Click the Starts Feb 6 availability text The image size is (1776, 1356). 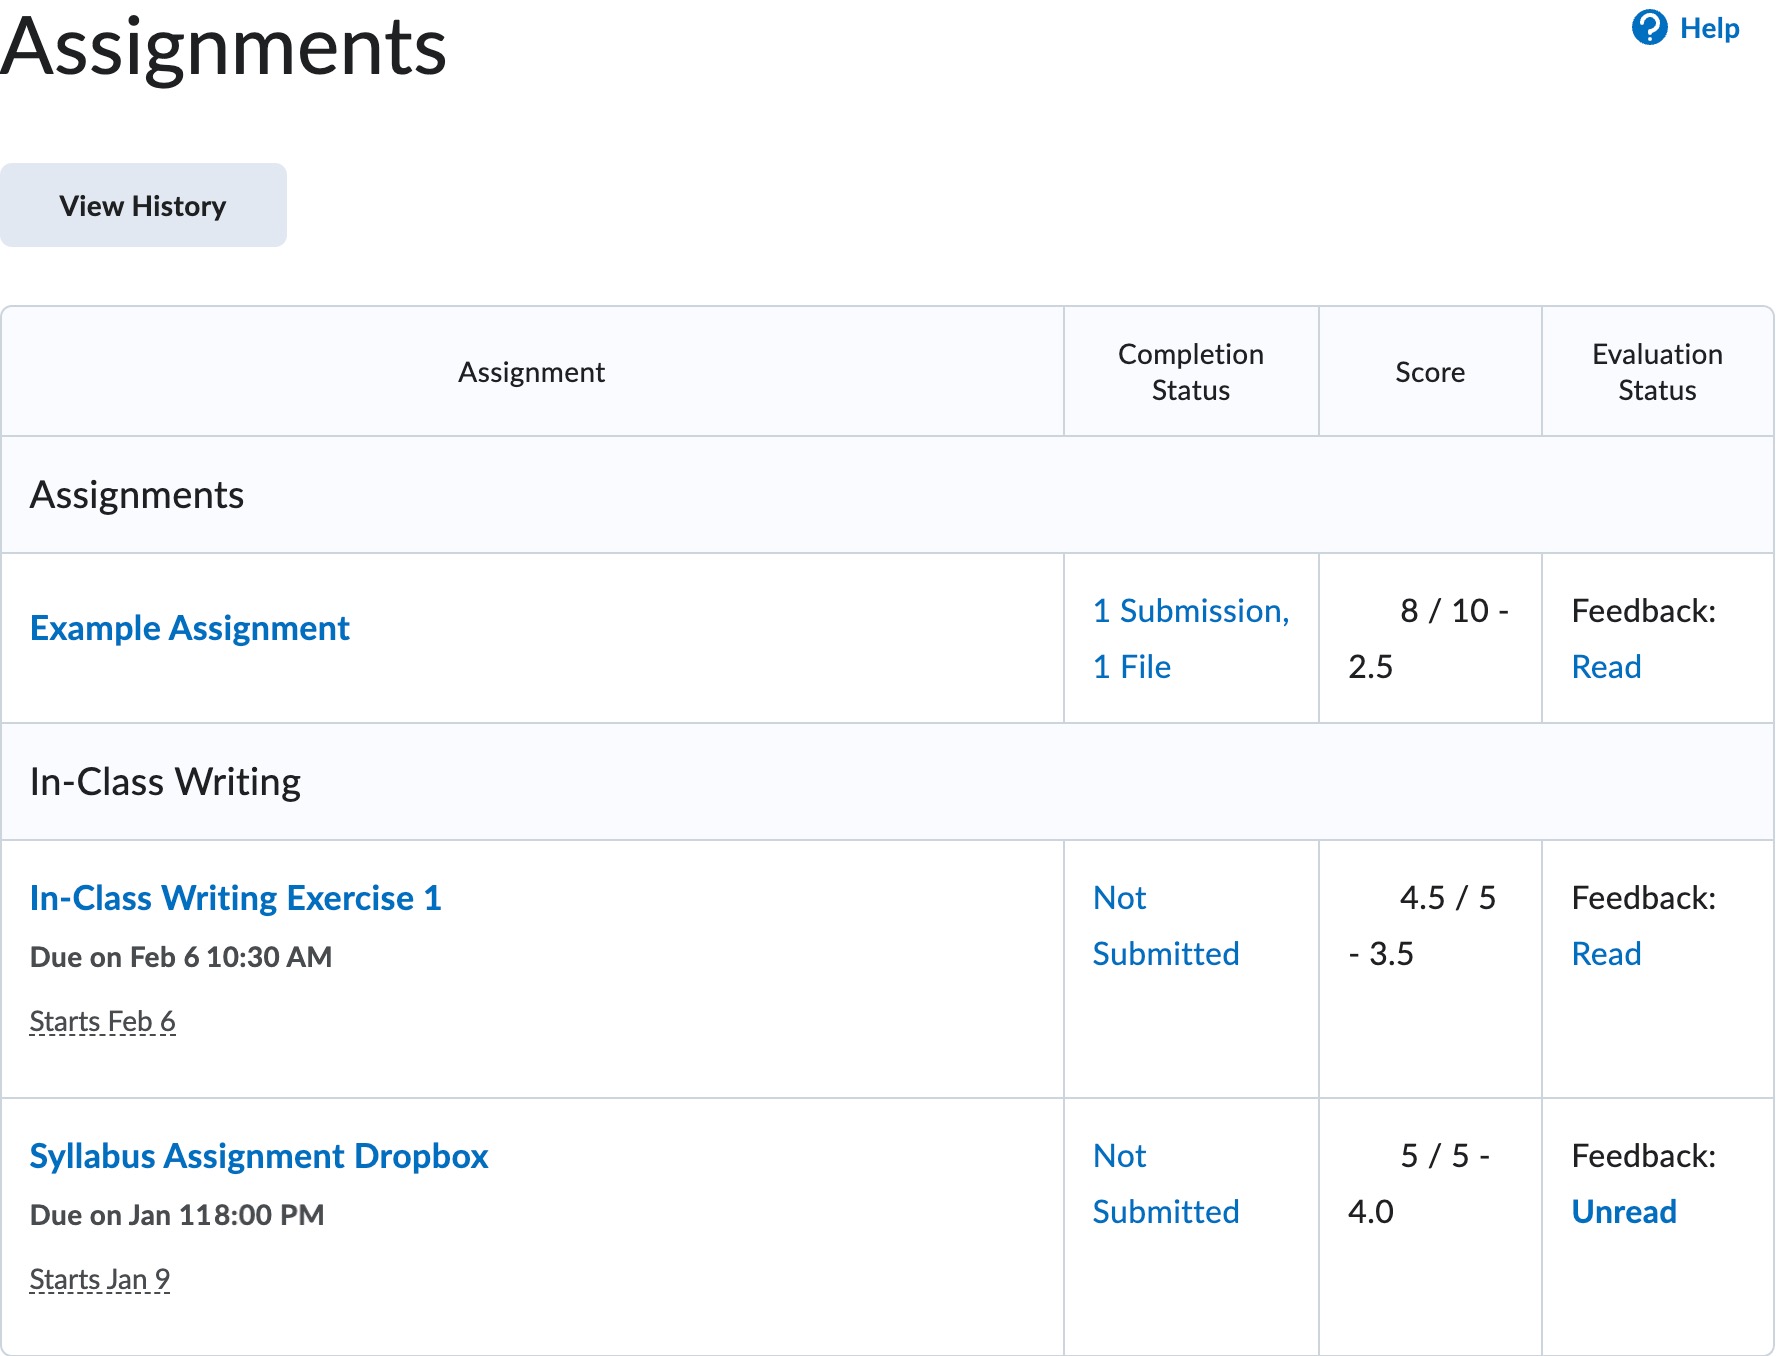103,1020
